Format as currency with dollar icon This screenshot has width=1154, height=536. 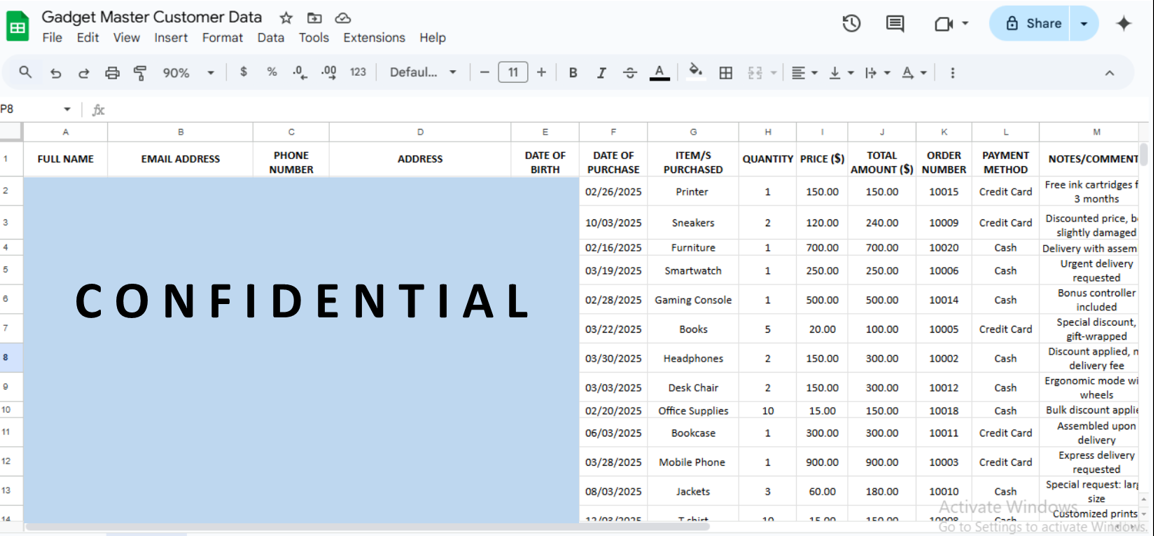coord(244,72)
